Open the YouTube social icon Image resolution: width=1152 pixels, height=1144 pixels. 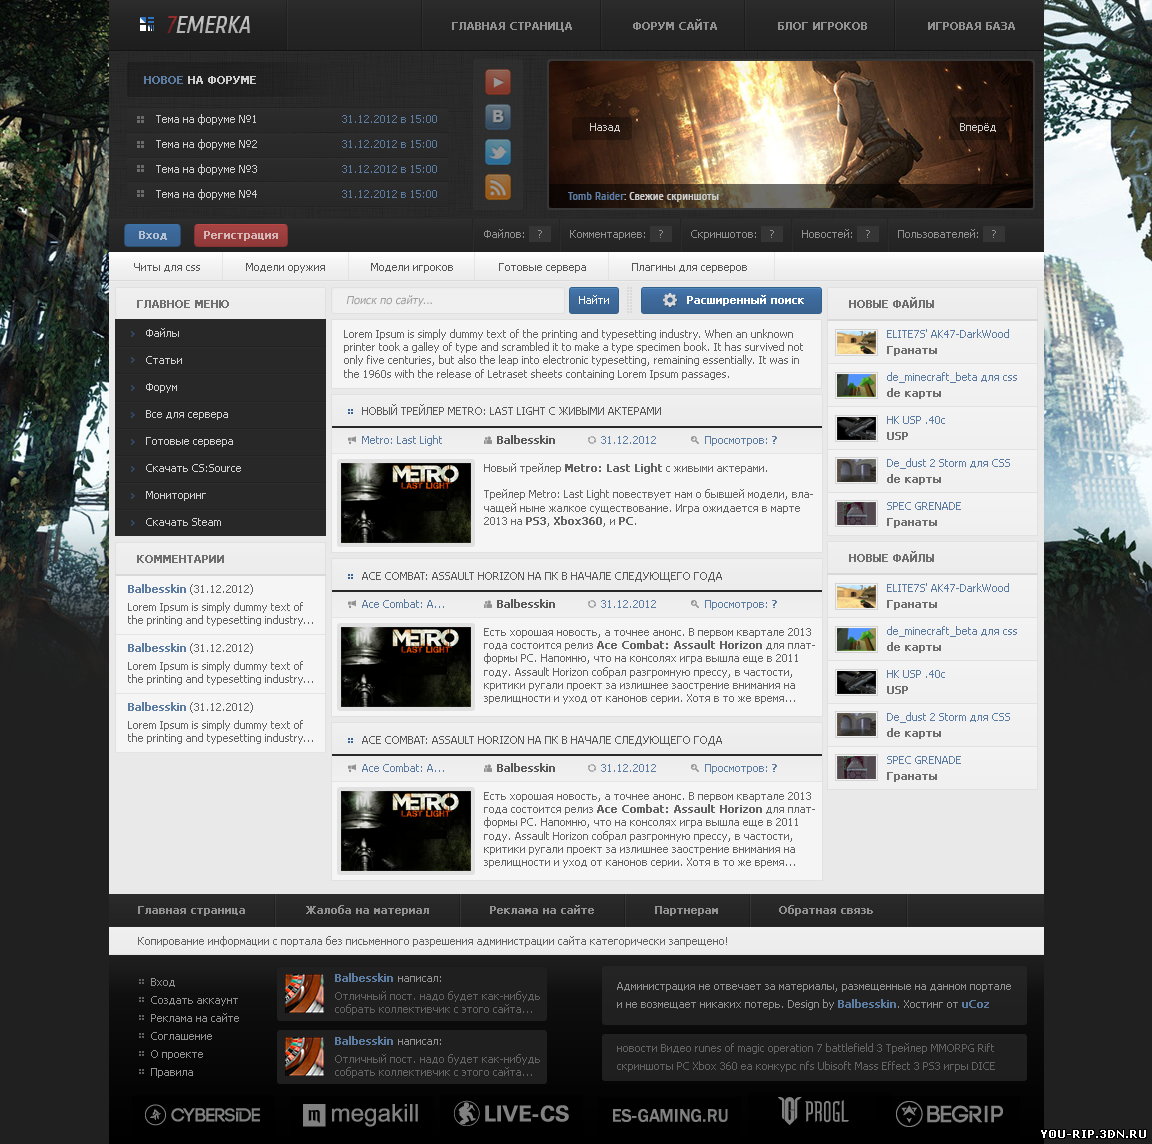[x=497, y=82]
